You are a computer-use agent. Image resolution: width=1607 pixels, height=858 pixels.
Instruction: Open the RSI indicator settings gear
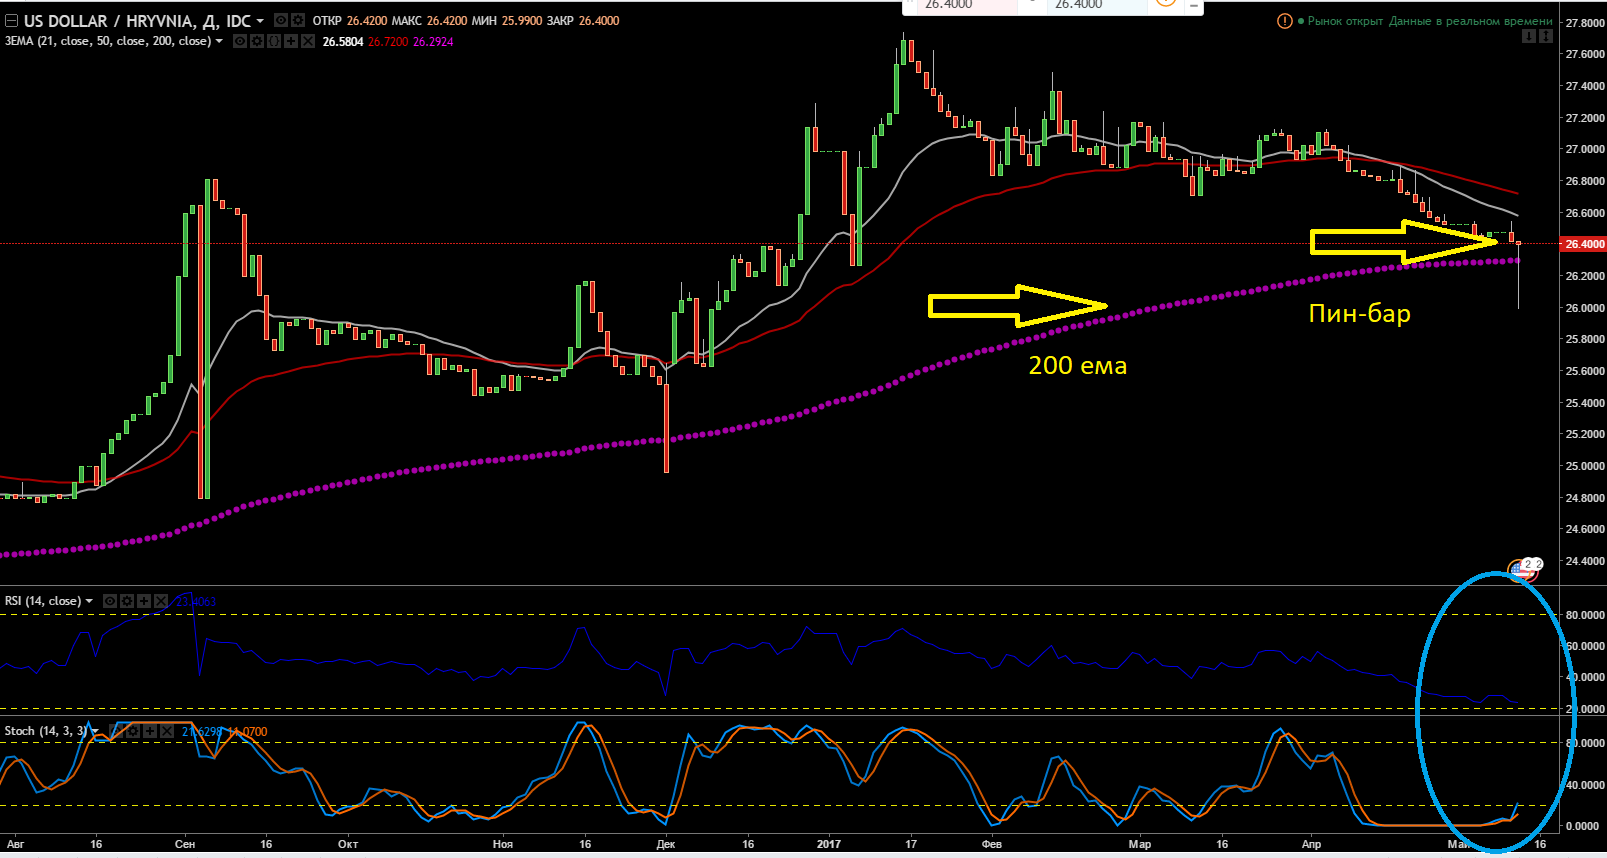pos(127,601)
